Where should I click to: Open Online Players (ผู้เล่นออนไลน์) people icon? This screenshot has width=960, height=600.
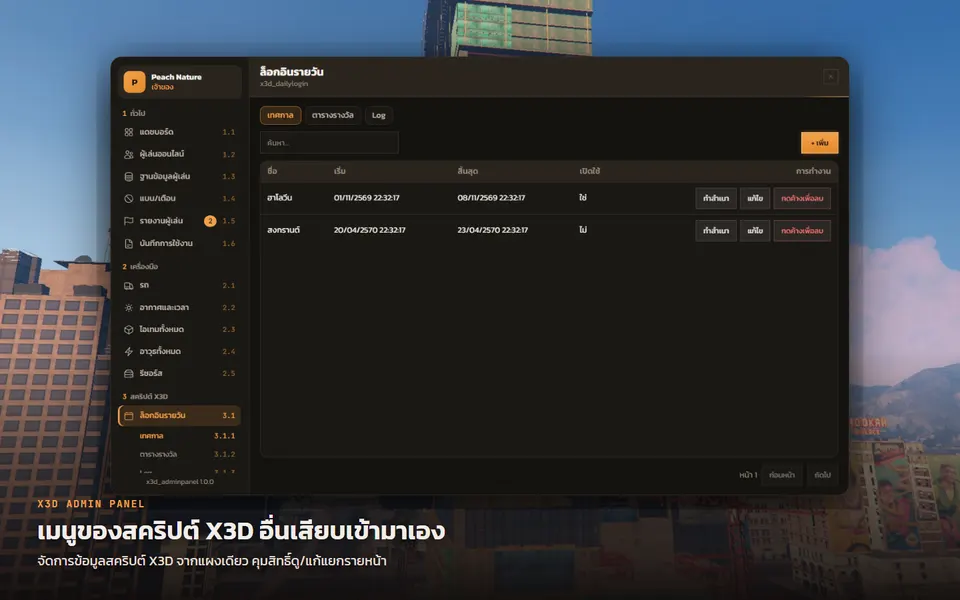[x=129, y=154]
